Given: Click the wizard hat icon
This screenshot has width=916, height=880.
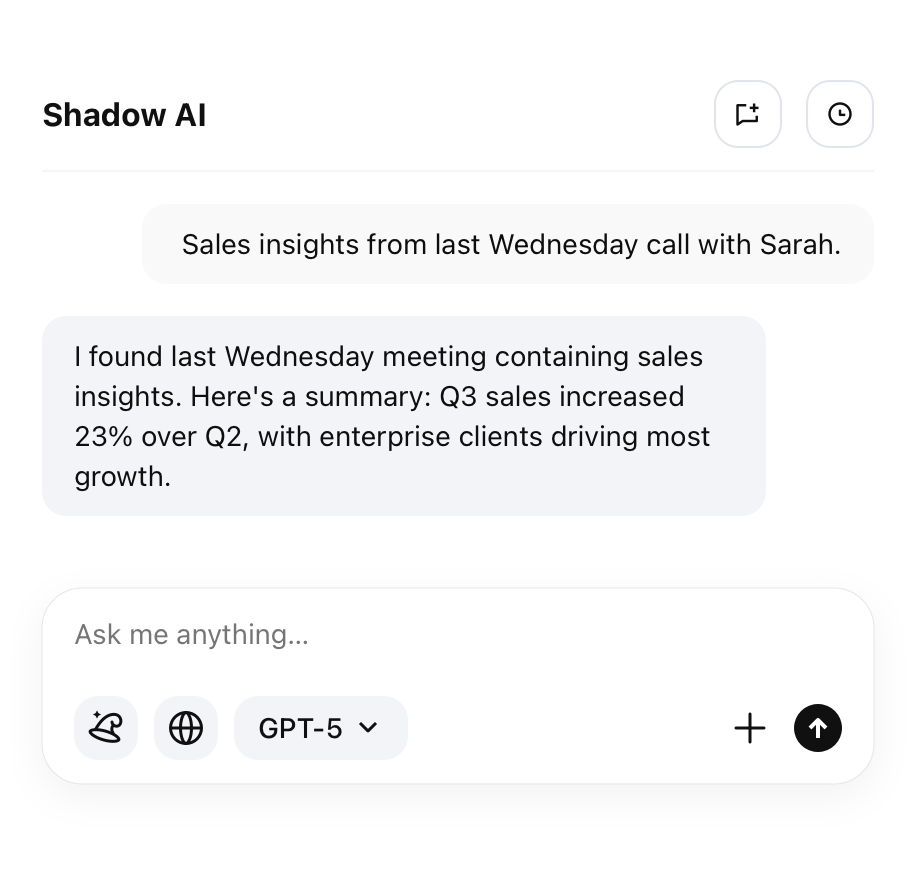Looking at the screenshot, I should tap(106, 728).
